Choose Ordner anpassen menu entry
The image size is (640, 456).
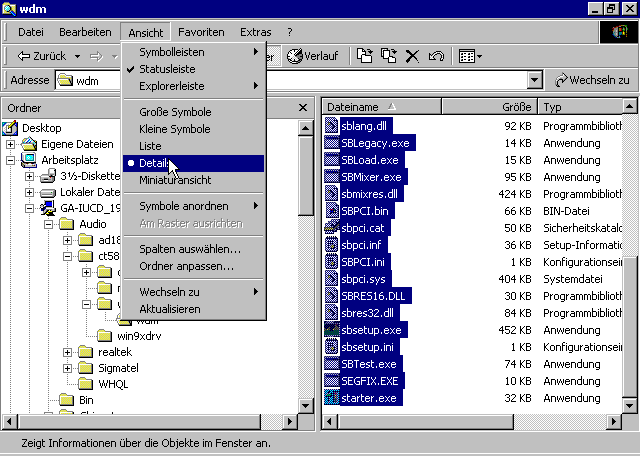[x=193, y=266]
